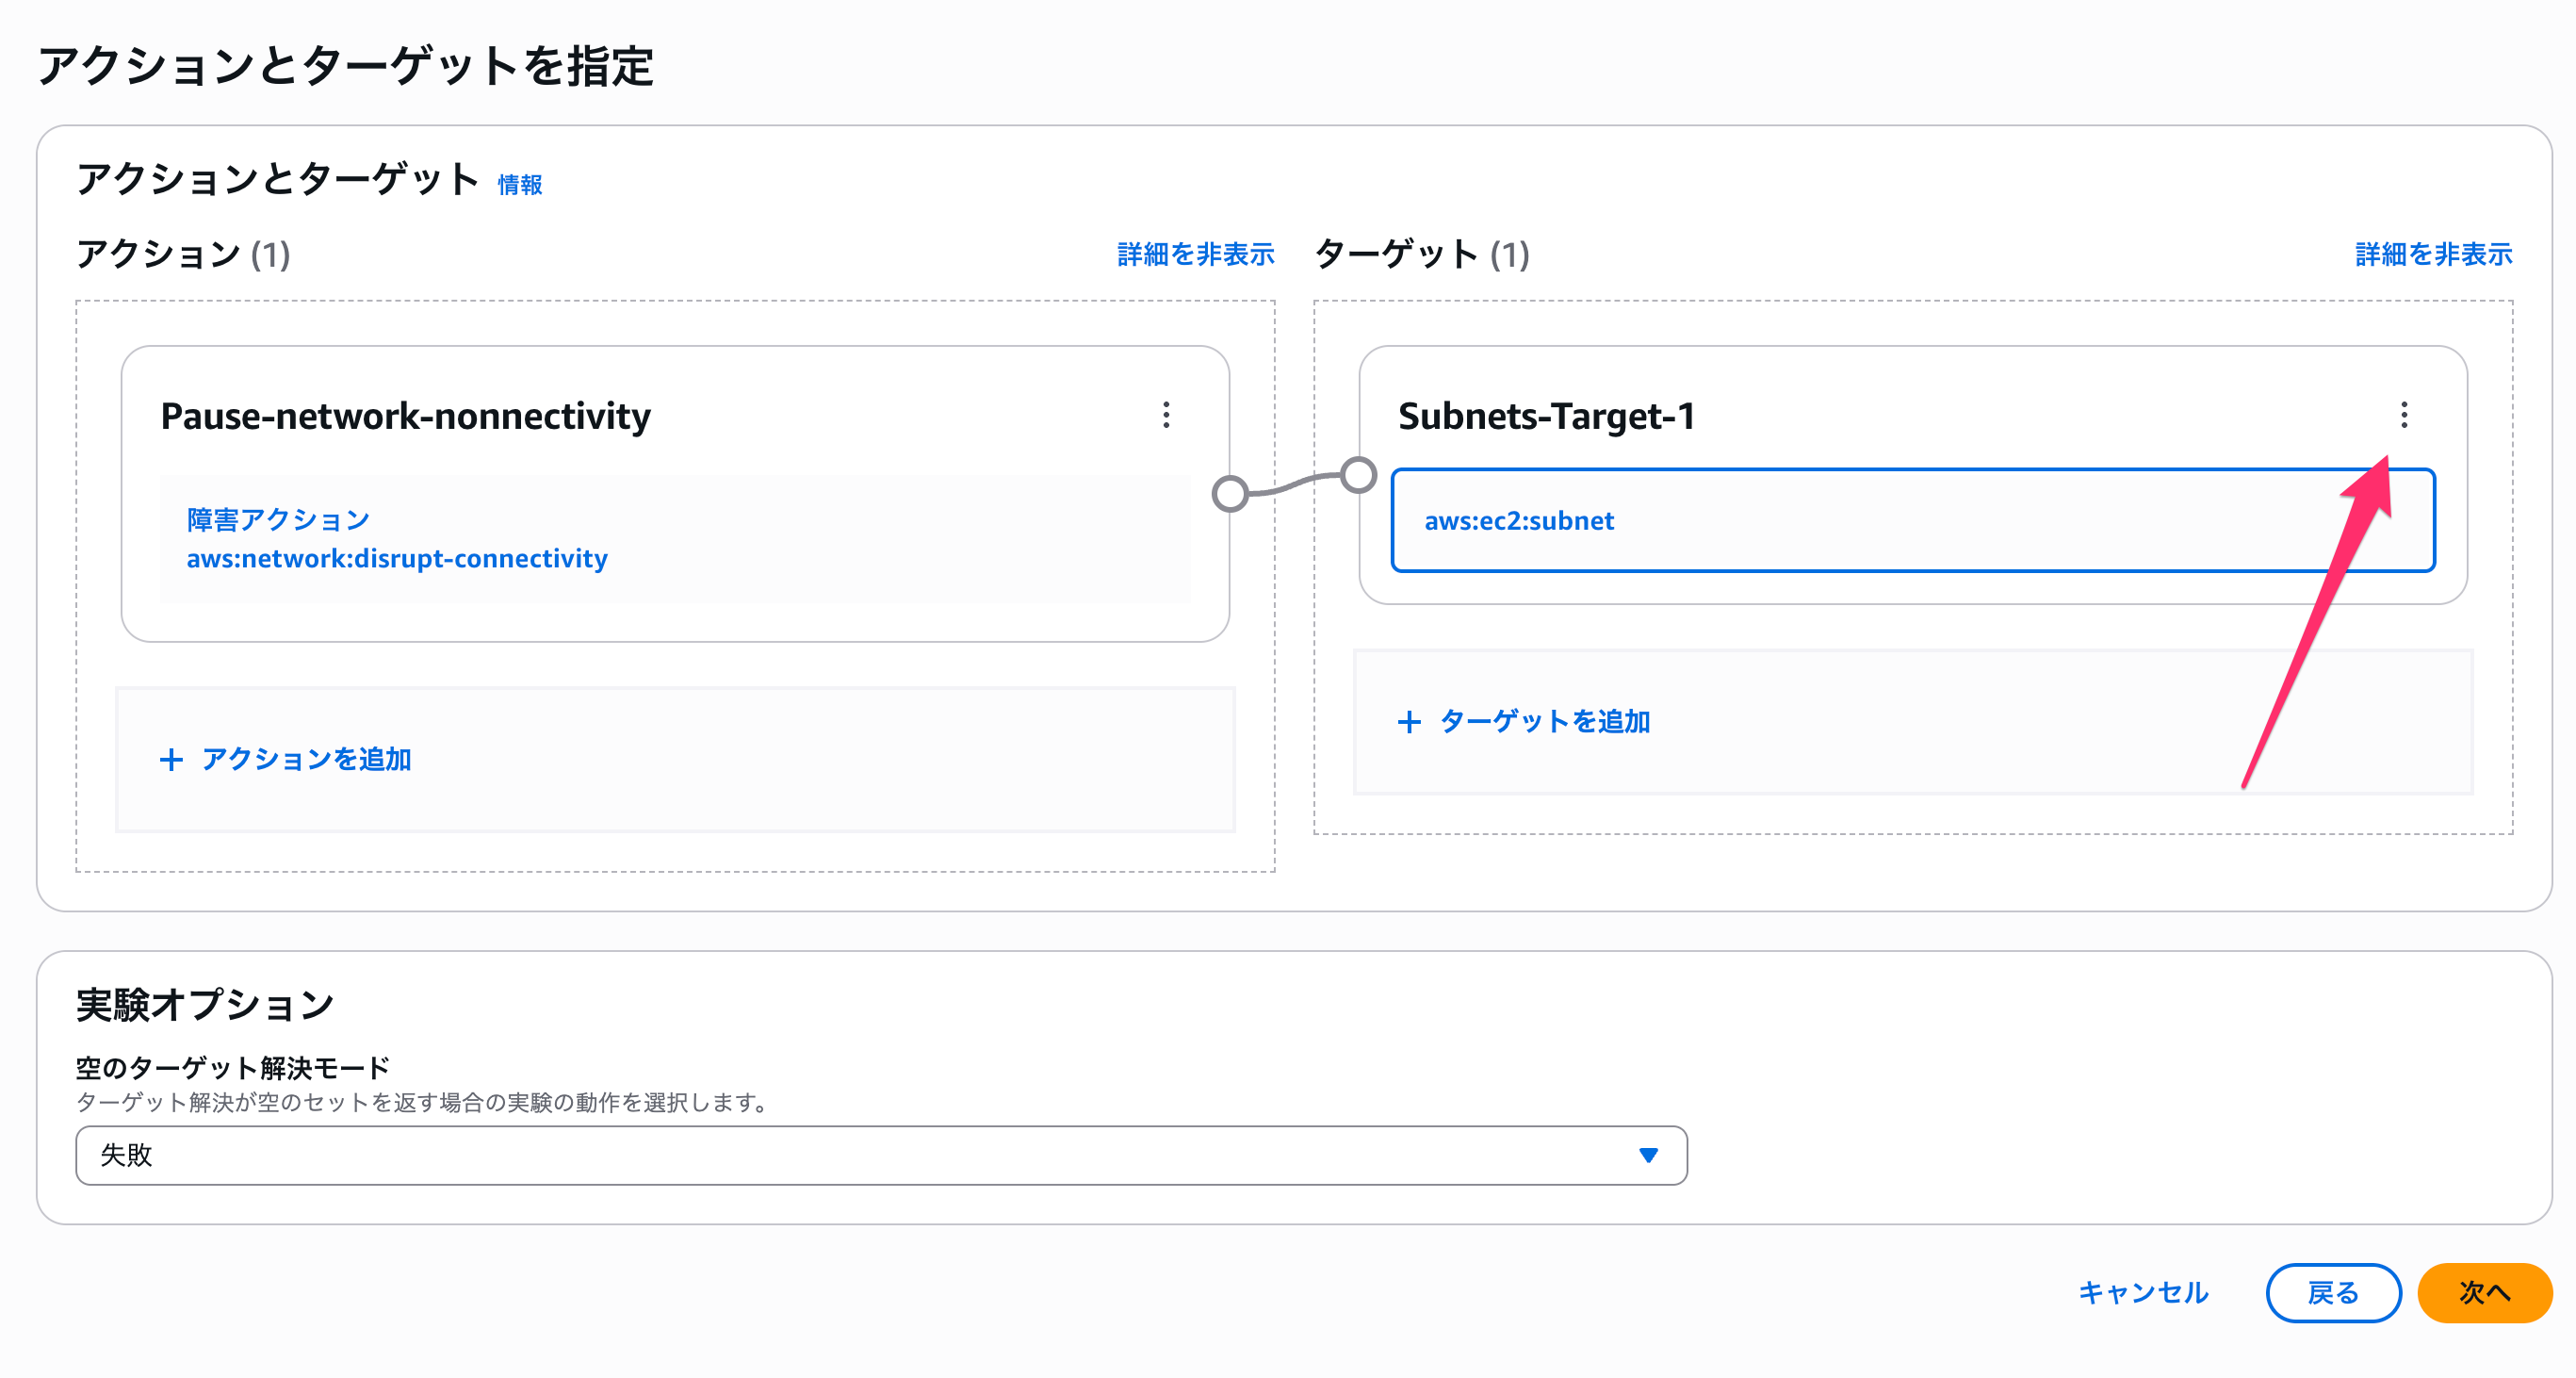The image size is (2576, 1378).
Task: Click ターゲットを追加 to add target
Action: click(x=1544, y=722)
